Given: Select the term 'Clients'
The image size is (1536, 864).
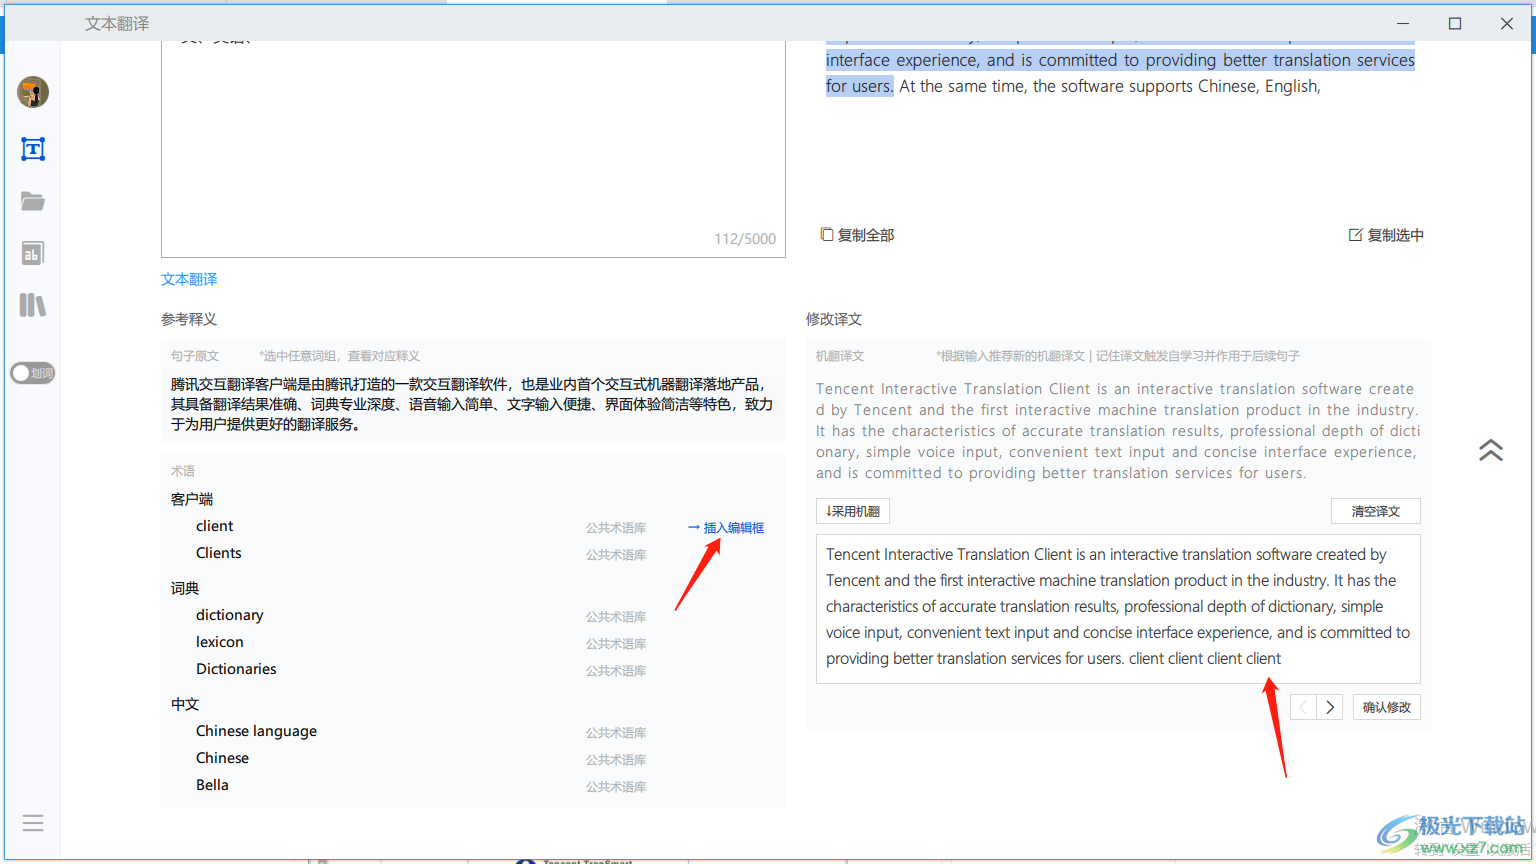Looking at the screenshot, I should pyautogui.click(x=218, y=553).
